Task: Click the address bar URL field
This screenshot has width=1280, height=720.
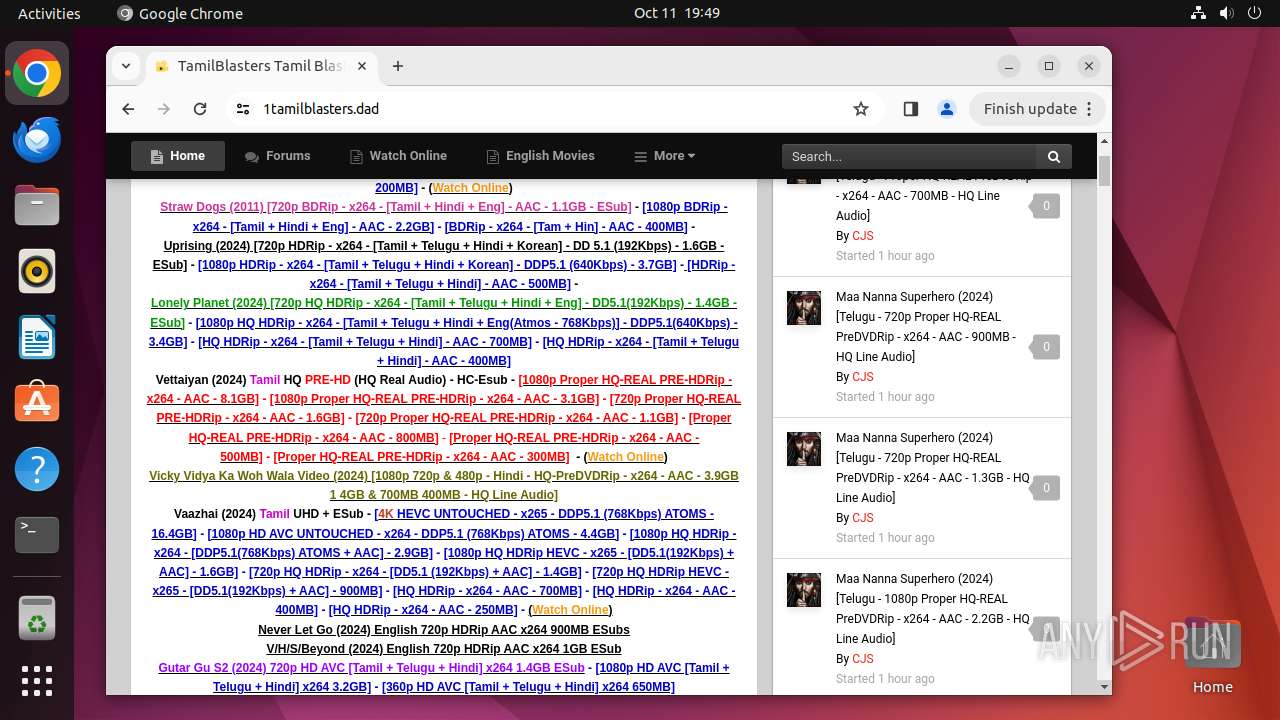Action: click(550, 109)
